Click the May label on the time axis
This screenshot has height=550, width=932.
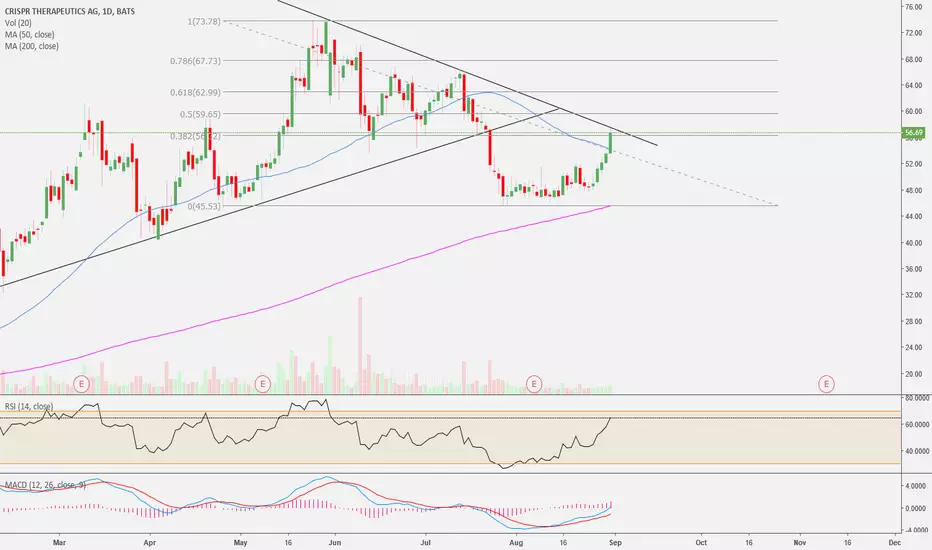tap(240, 542)
